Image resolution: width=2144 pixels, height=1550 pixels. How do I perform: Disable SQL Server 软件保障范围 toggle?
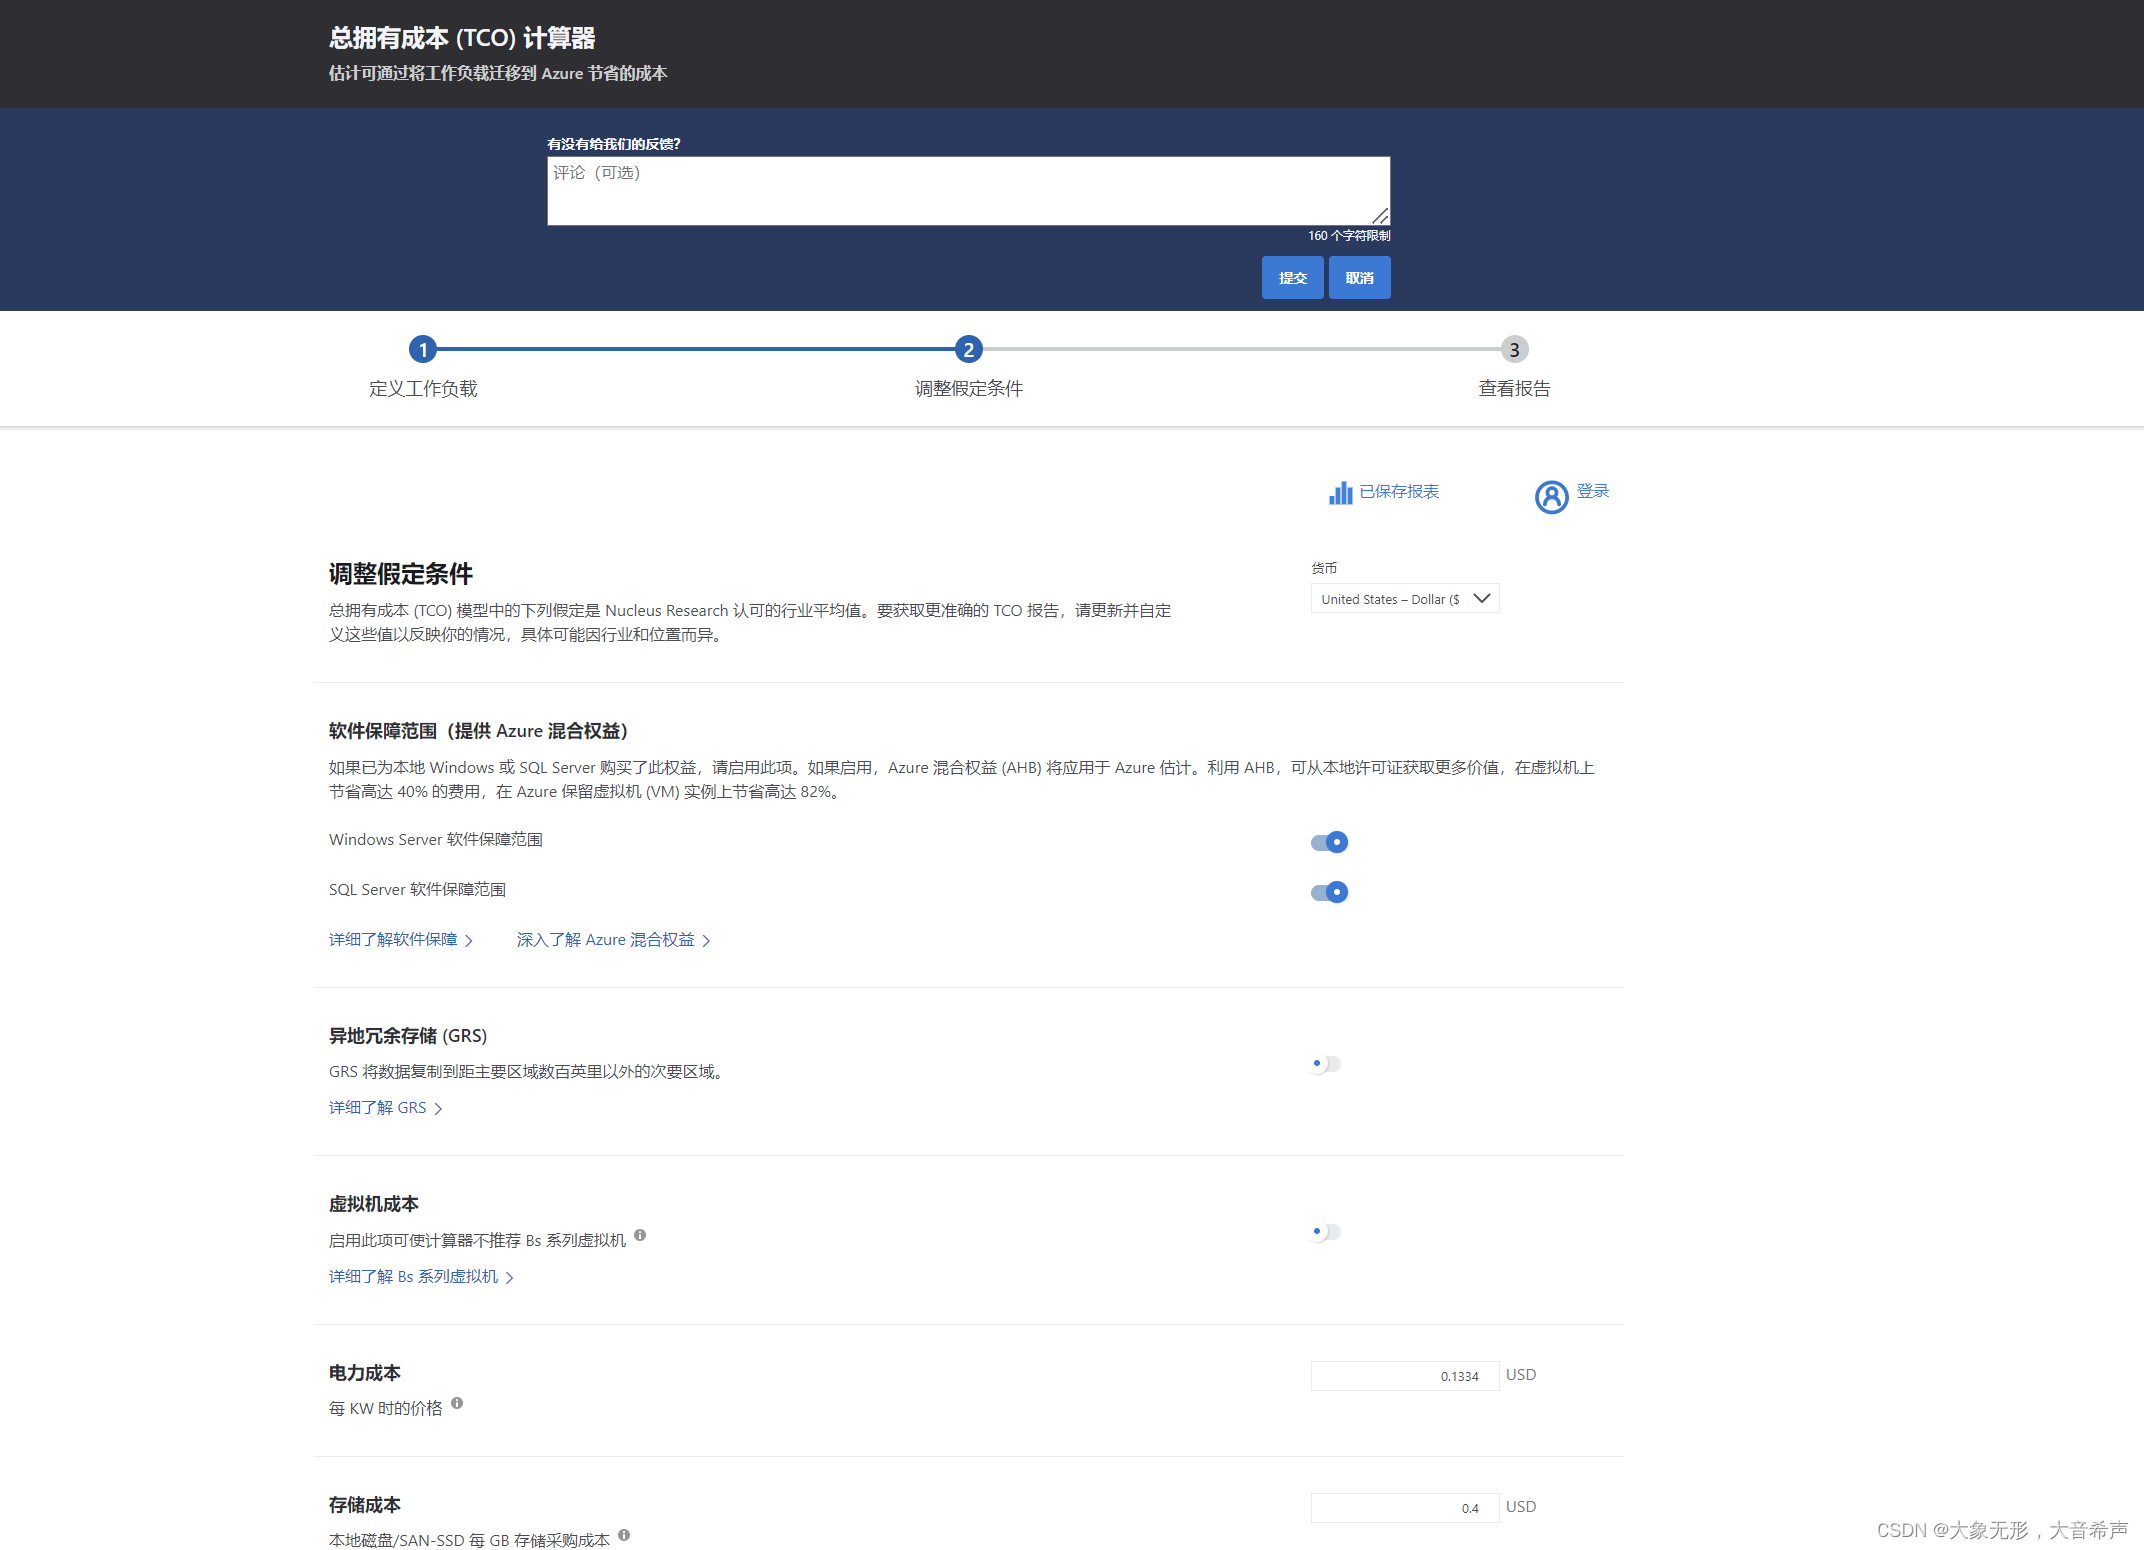point(1329,892)
